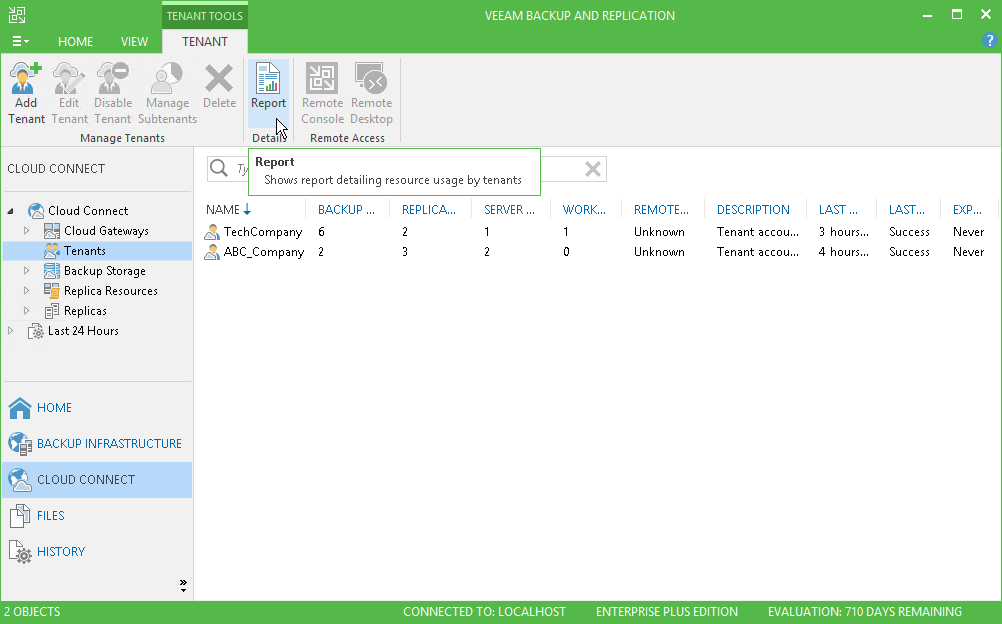This screenshot has height=624, width=1002.
Task: Sort by the Server column header
Action: [509, 210]
